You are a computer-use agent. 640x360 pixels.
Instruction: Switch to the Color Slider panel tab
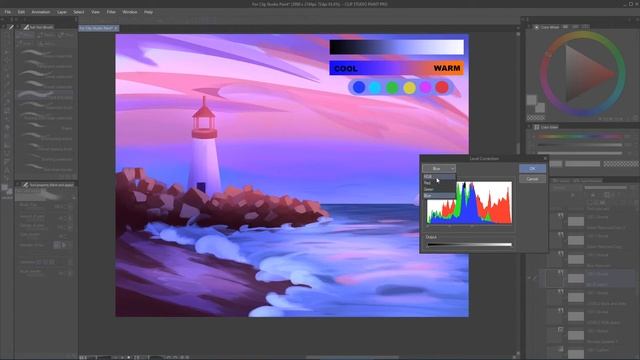click(x=547, y=127)
